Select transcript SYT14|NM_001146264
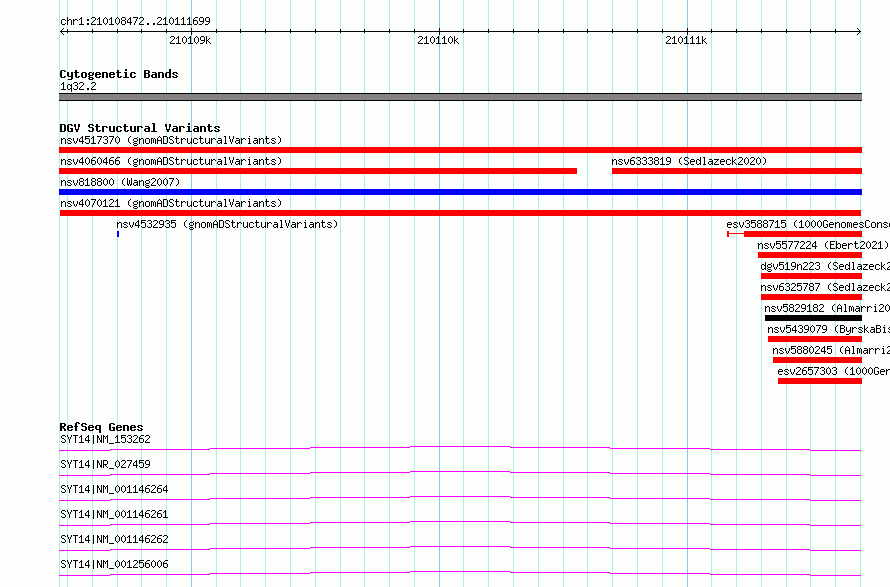 tap(114, 489)
